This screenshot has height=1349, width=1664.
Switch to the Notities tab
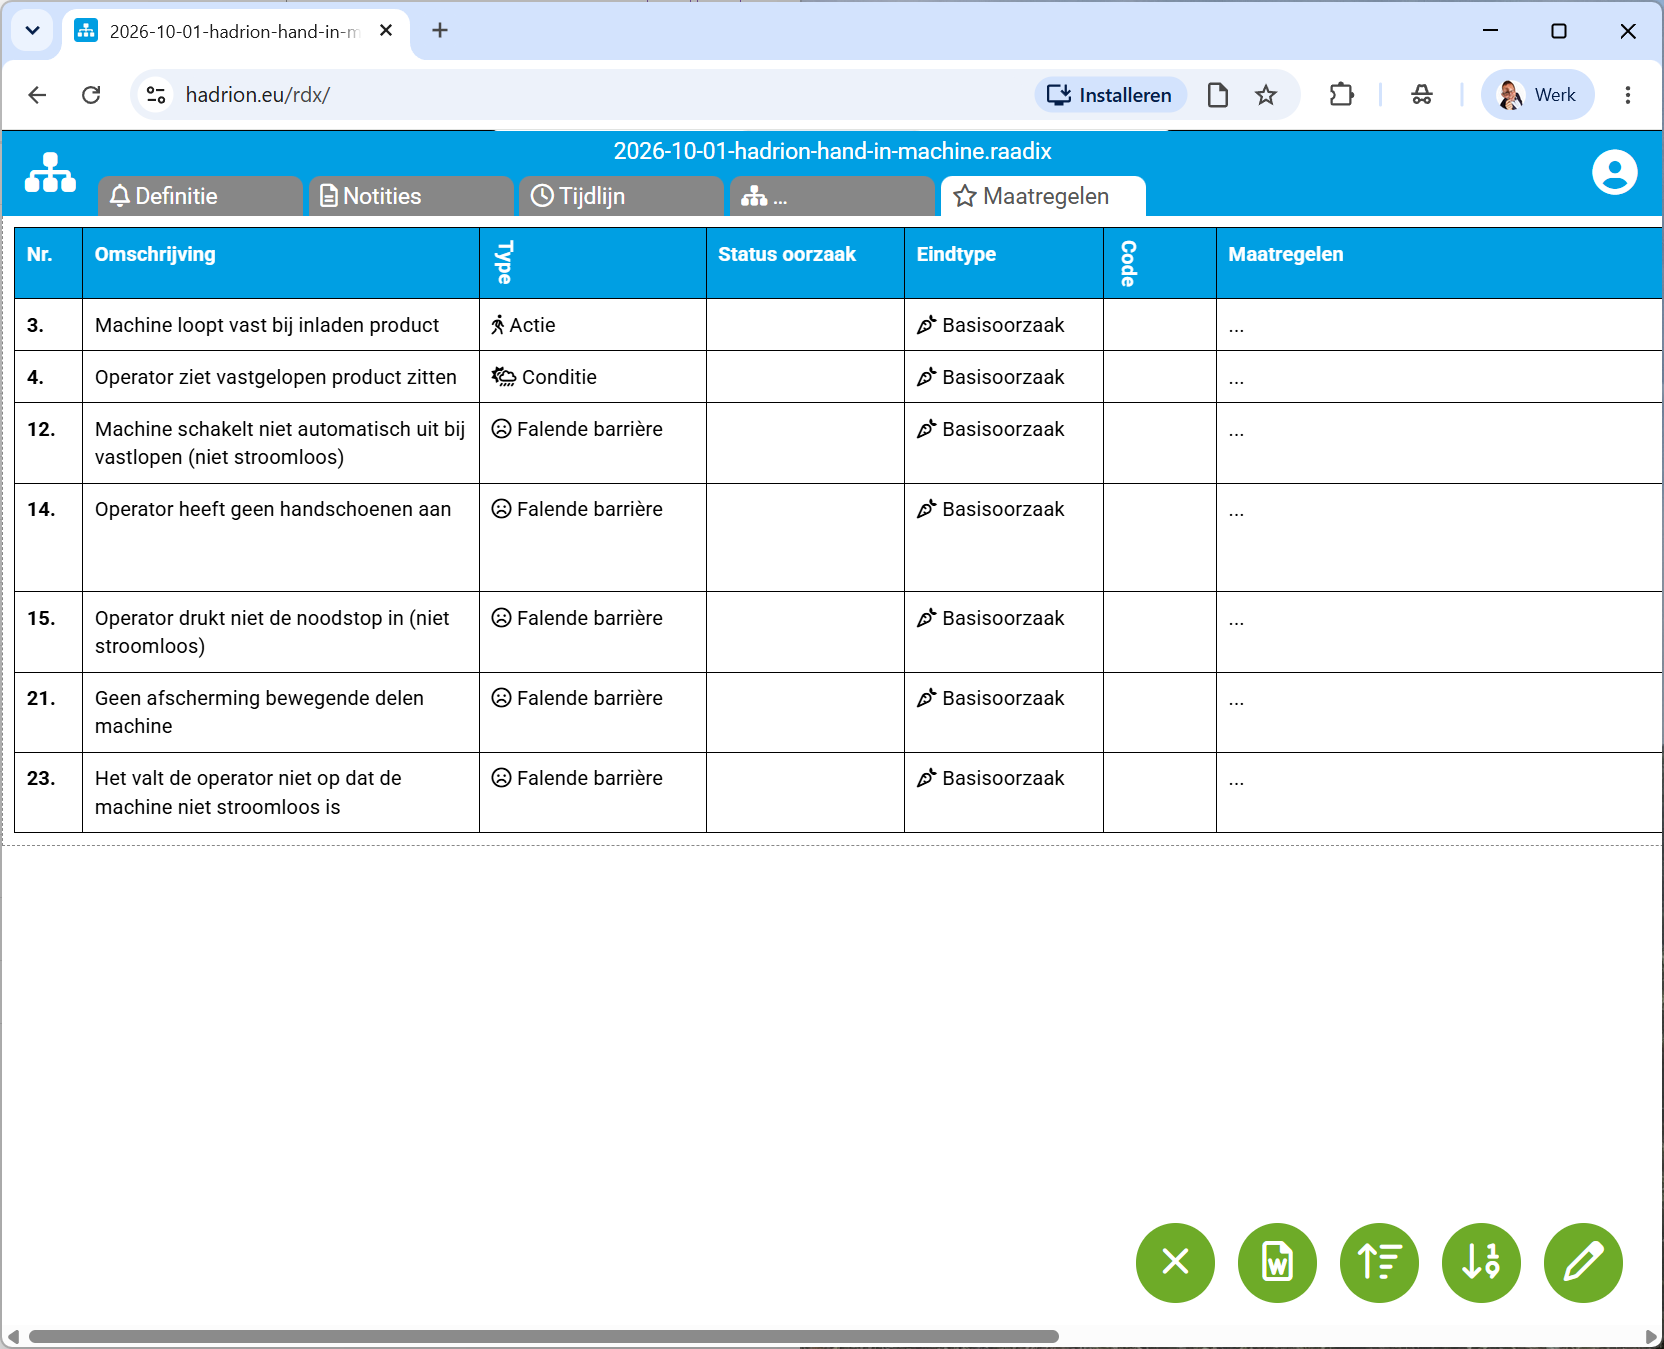411,196
